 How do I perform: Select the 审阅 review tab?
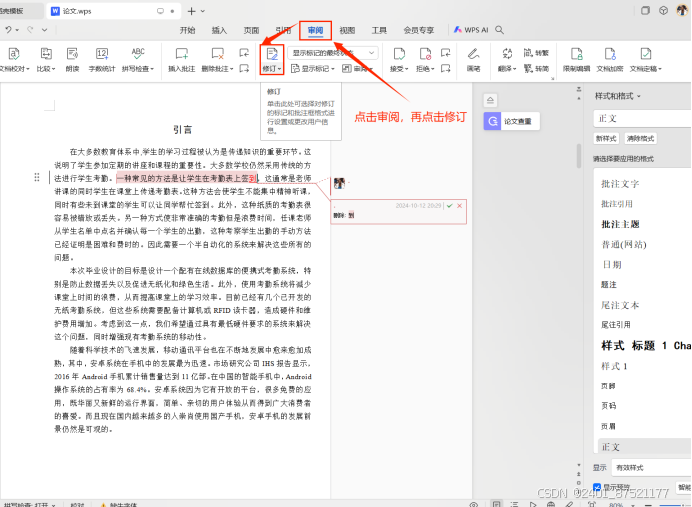tap(315, 30)
